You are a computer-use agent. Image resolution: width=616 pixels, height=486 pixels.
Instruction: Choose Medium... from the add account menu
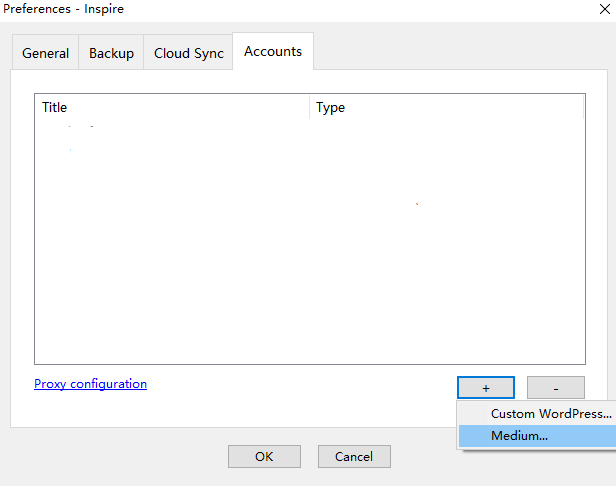(x=519, y=436)
